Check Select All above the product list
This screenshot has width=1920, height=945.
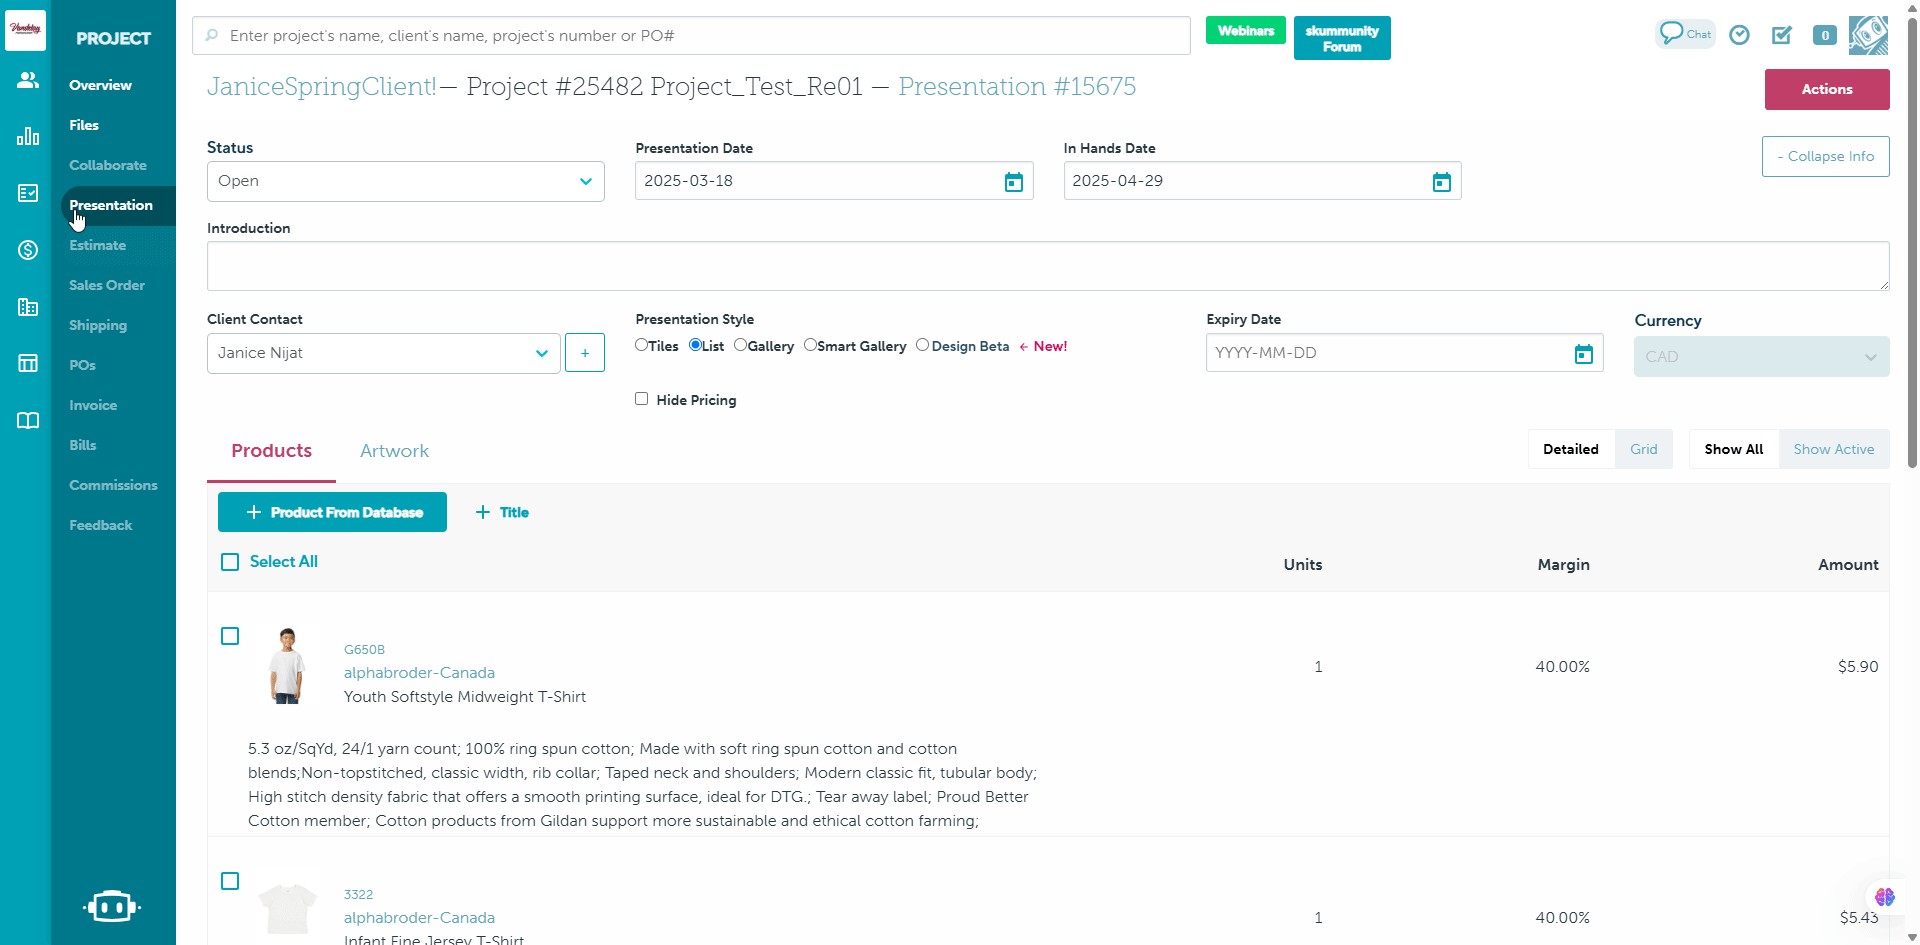(x=230, y=562)
